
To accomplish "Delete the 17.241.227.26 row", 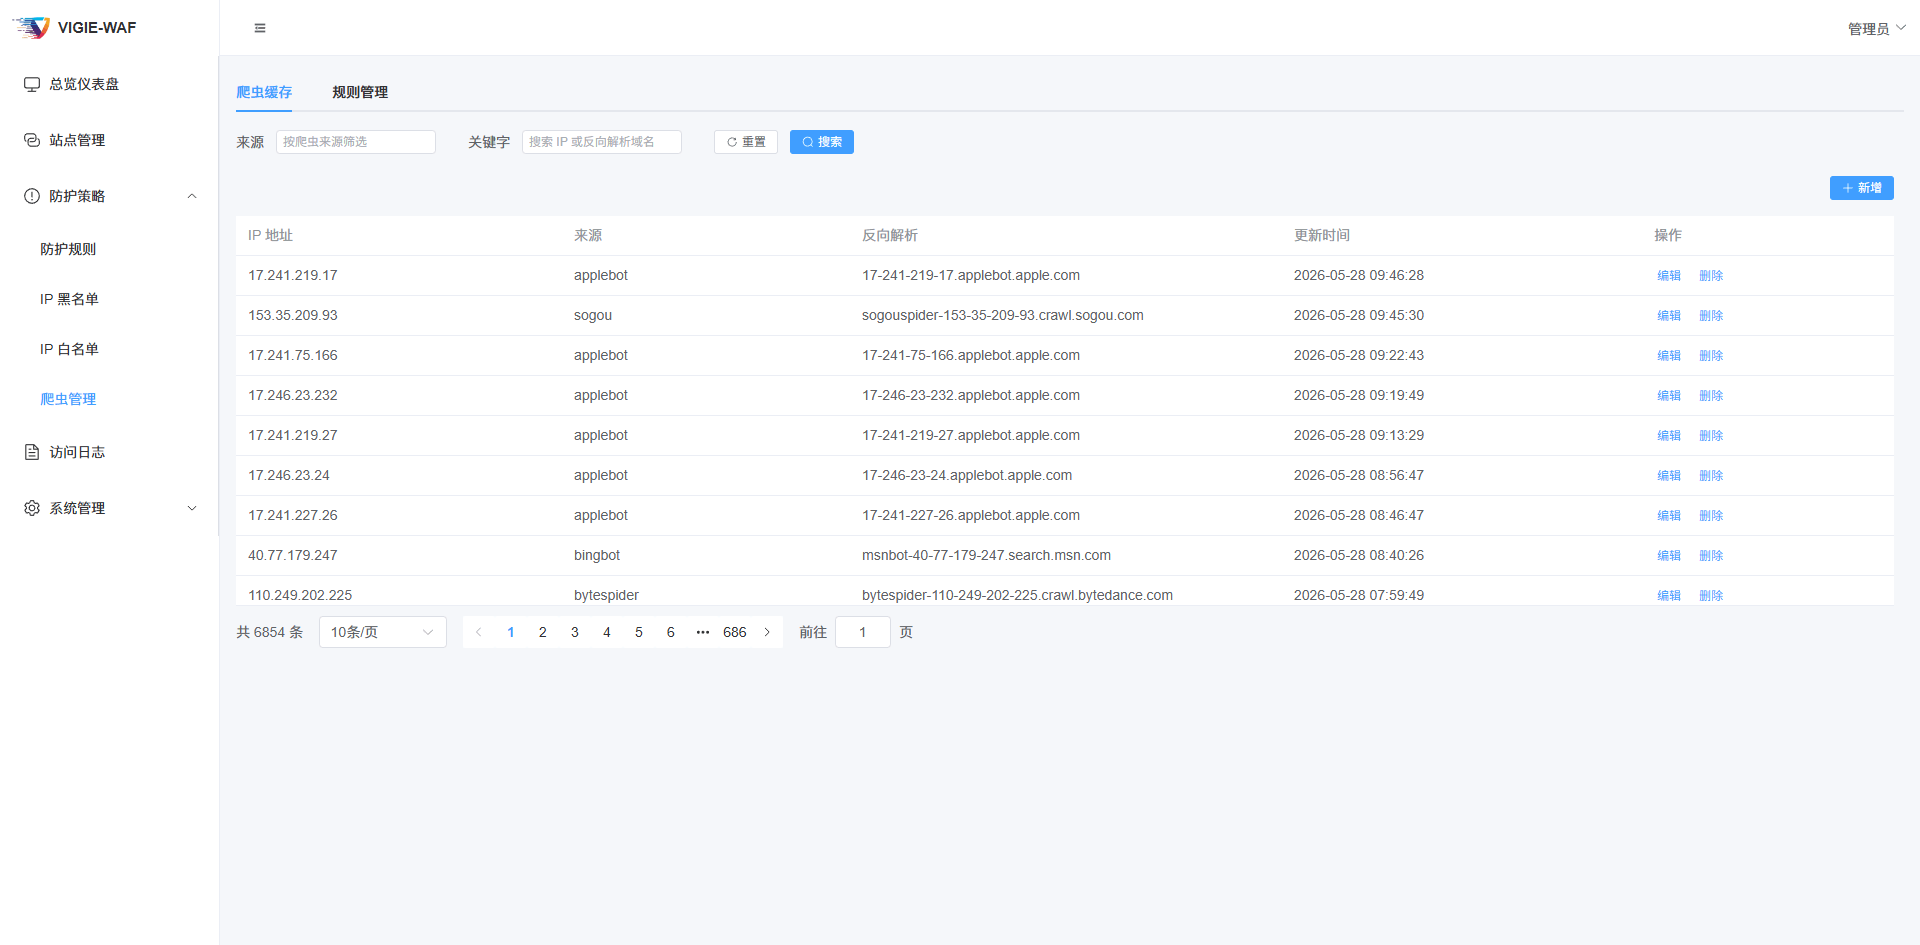I will pos(1711,515).
